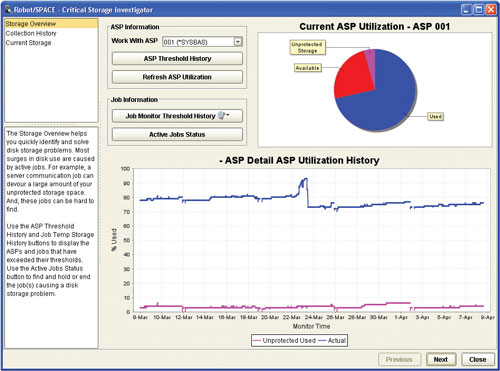Click the 1-Apr axis label
This screenshot has height=371, width=500.
point(401,317)
